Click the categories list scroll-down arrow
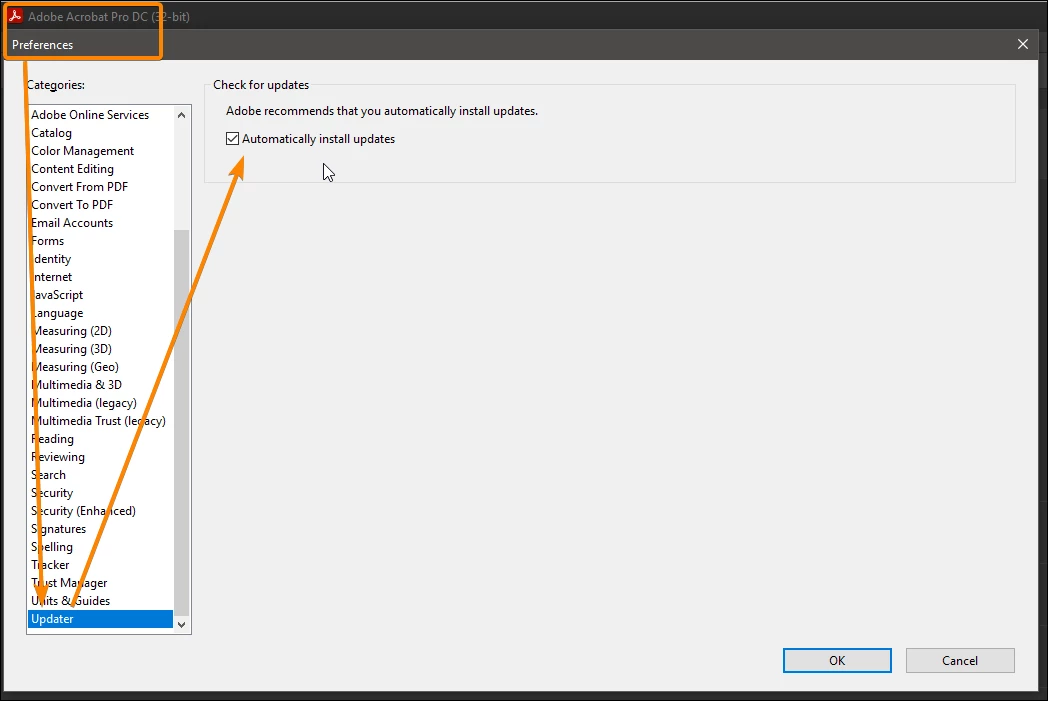Viewport: 1048px width, 701px height. pos(181,625)
